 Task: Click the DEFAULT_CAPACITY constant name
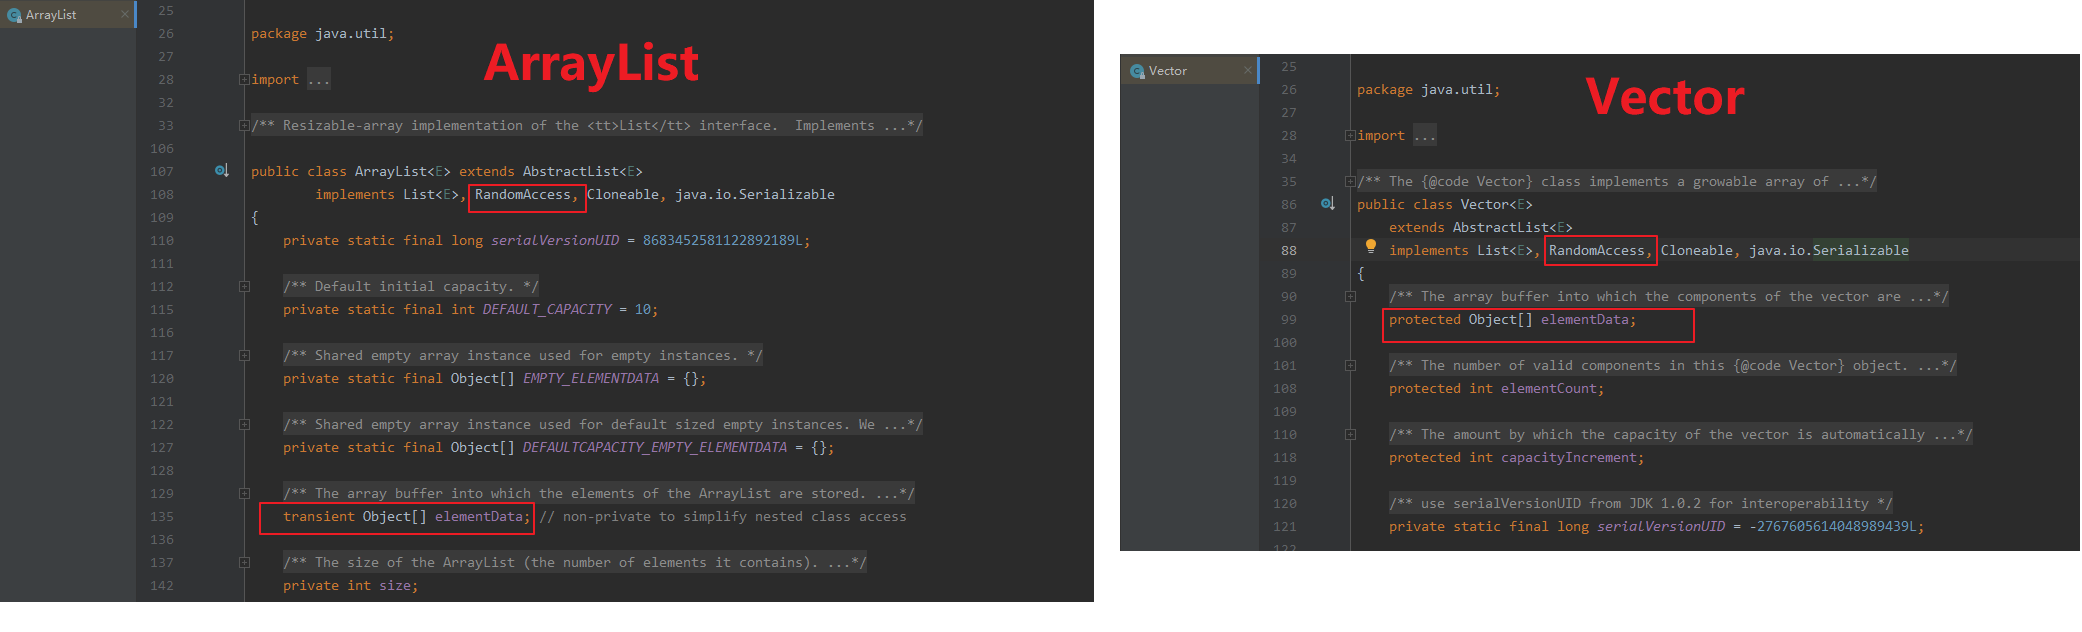pyautogui.click(x=547, y=309)
